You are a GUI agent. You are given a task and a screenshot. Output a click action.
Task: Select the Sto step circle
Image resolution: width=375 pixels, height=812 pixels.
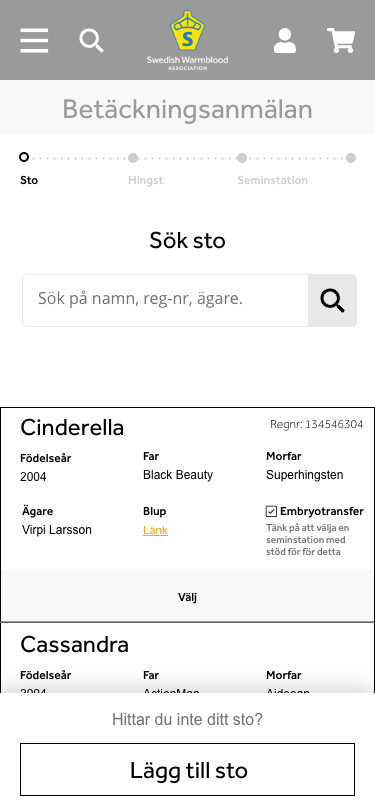tap(24, 157)
